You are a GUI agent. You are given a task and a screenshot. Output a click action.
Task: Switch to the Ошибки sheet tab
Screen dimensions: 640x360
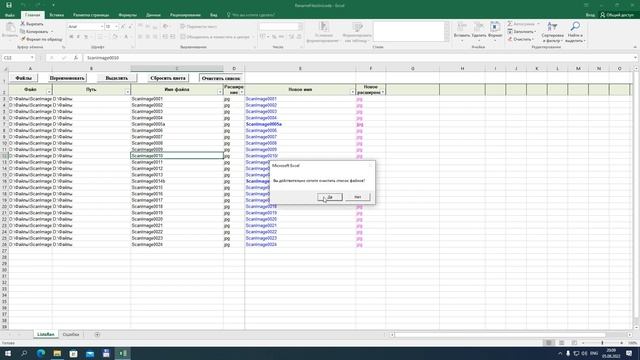click(71, 335)
